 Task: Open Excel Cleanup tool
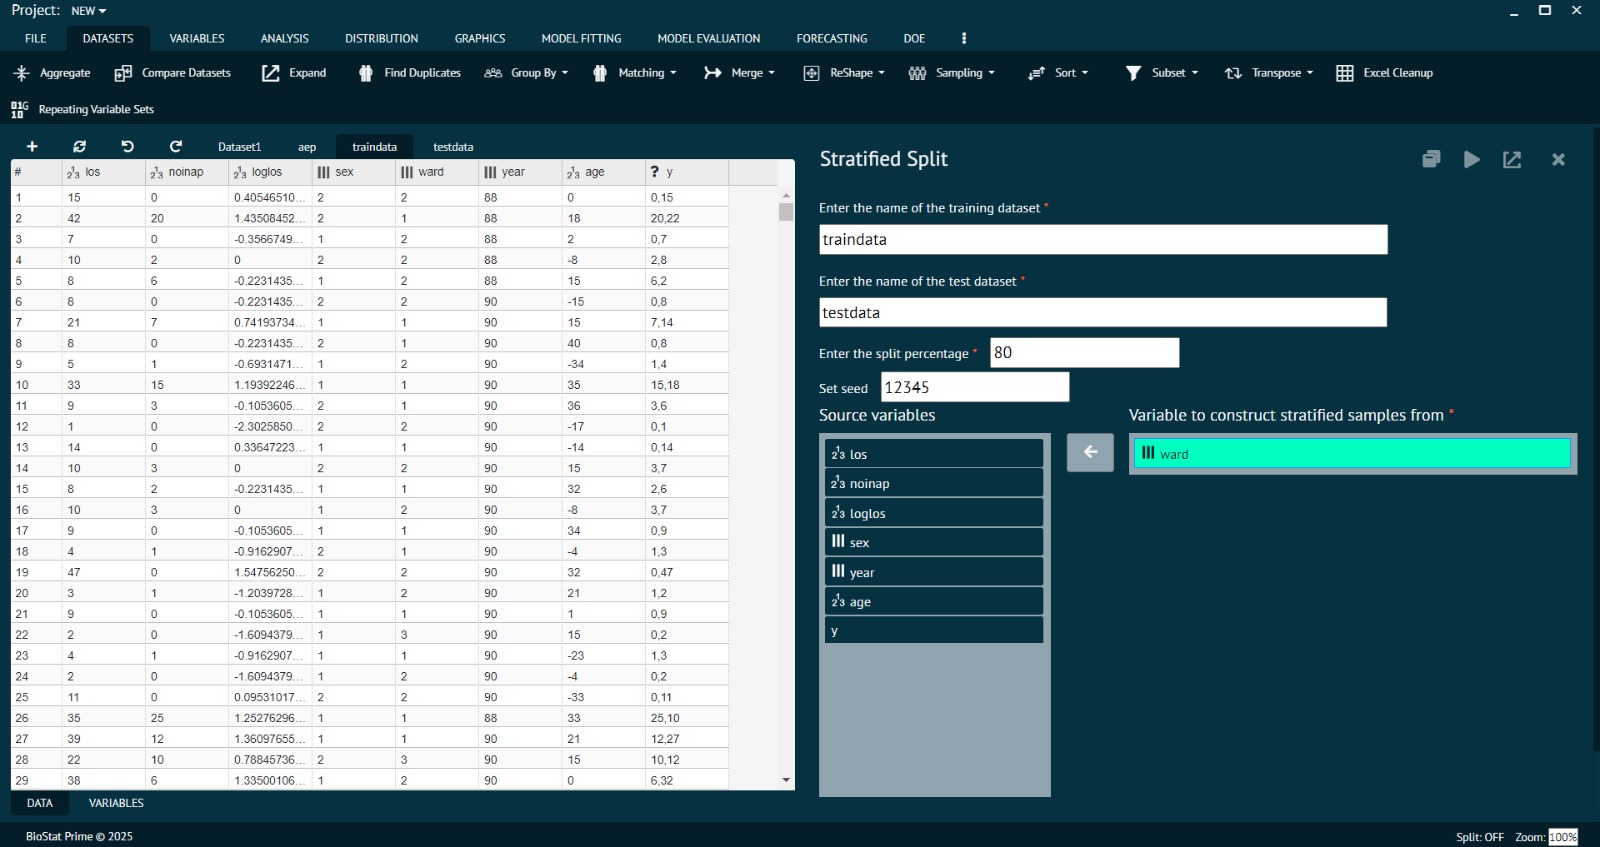(1385, 73)
